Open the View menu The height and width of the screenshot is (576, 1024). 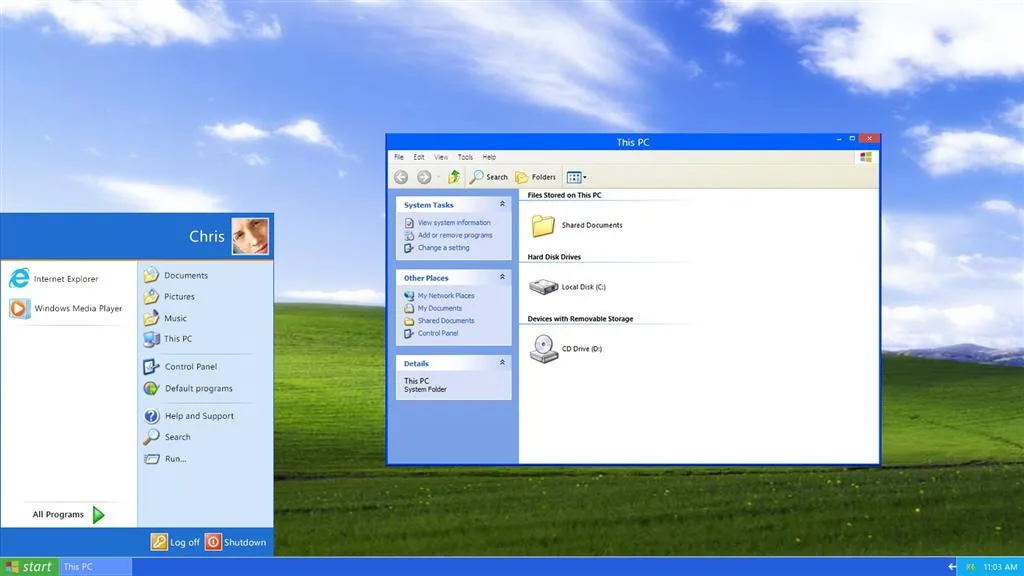[x=440, y=157]
